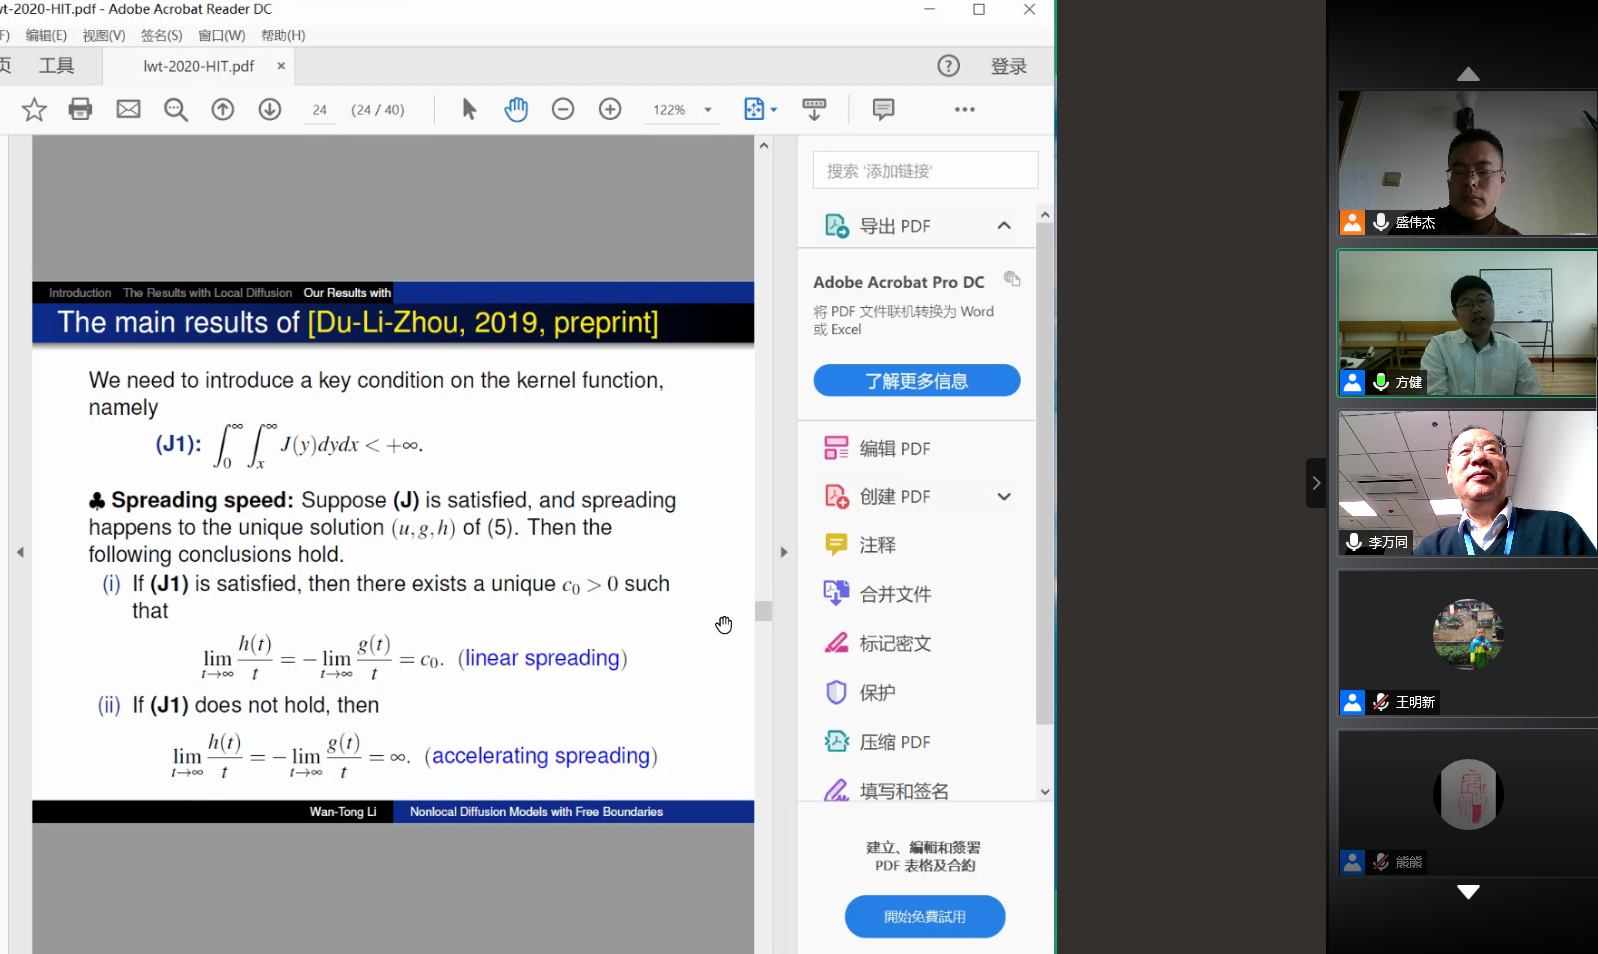Choose the arrow selection tool
Screen dimensions: 1598x954
tap(469, 109)
